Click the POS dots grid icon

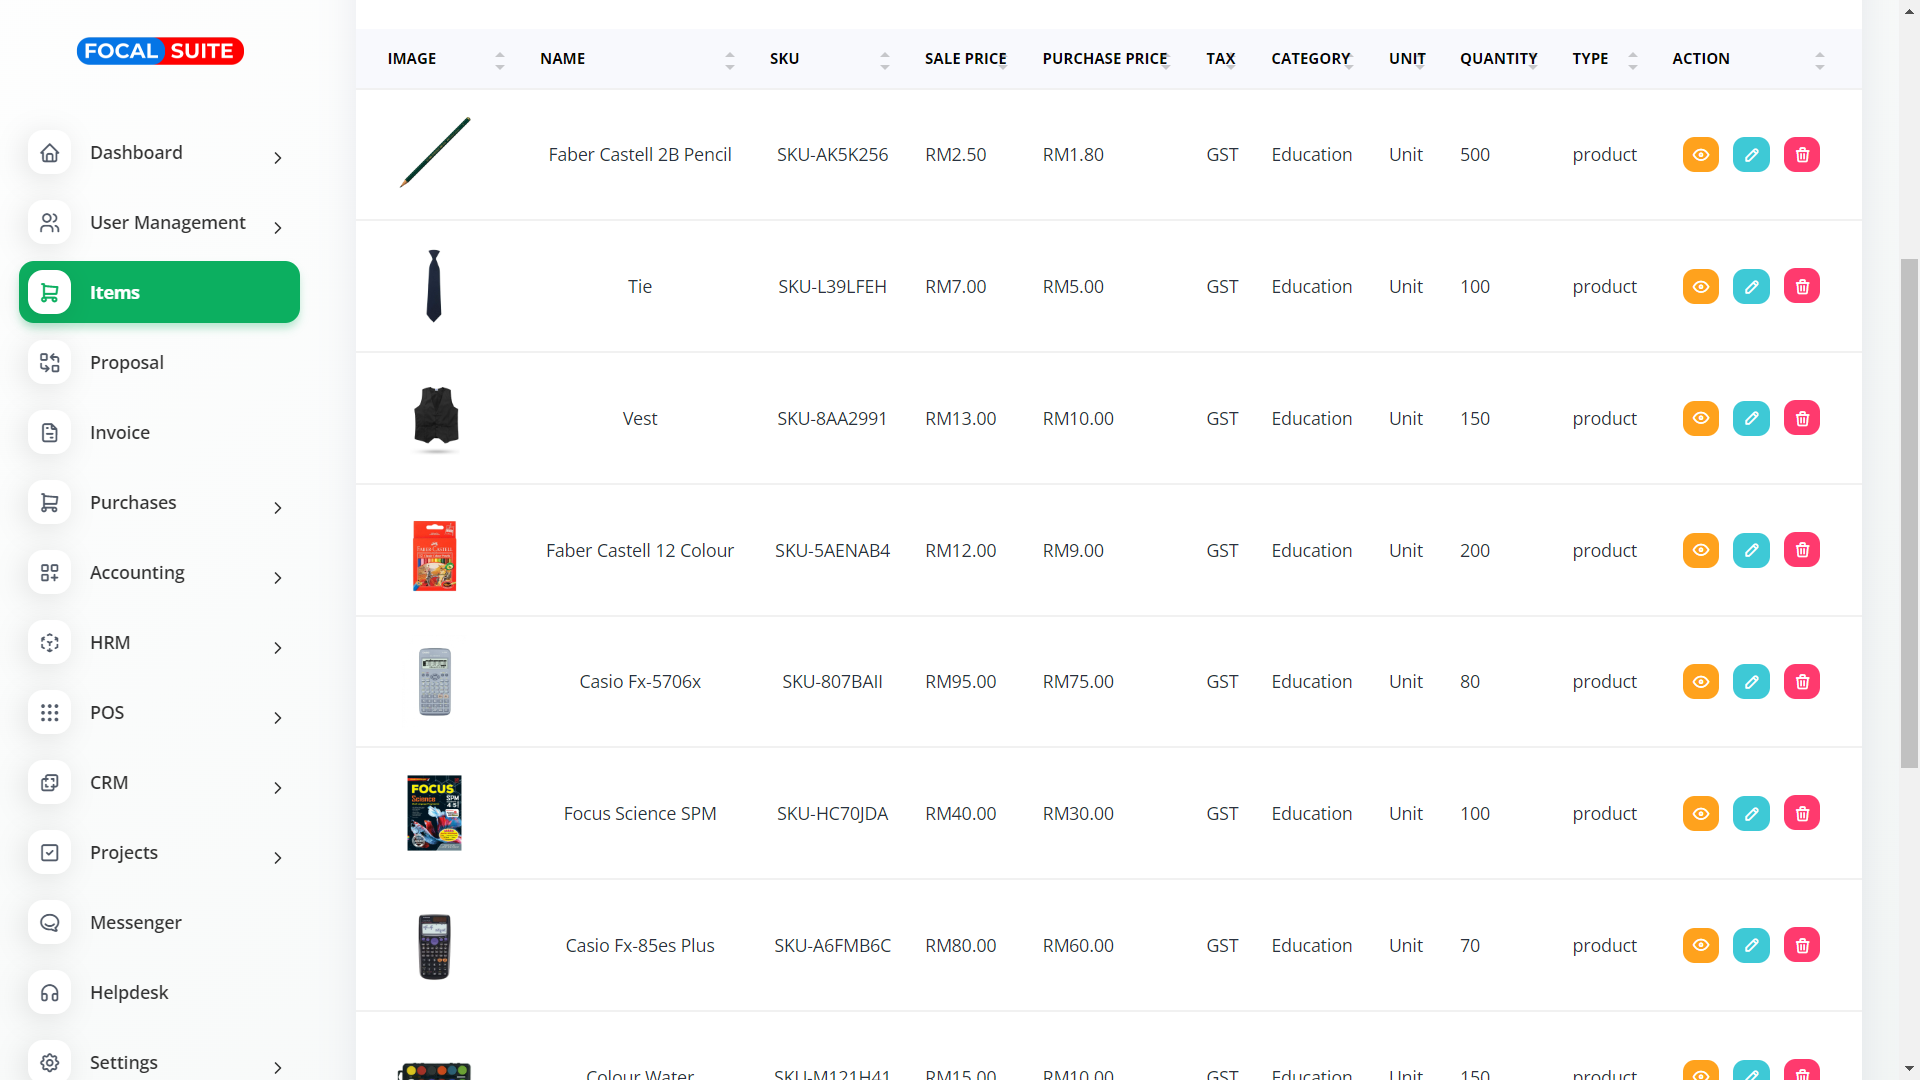tap(49, 713)
